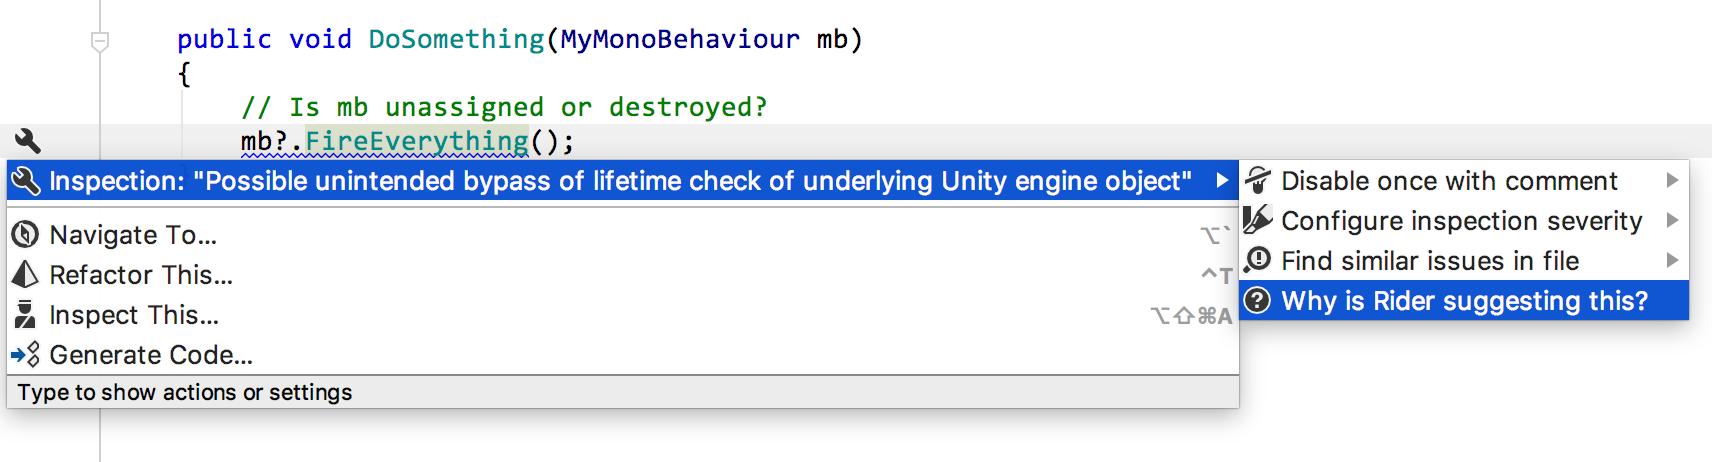Screen dimensions: 1712x462
Task: Click the FireEverything method call in code
Action: (x=416, y=141)
